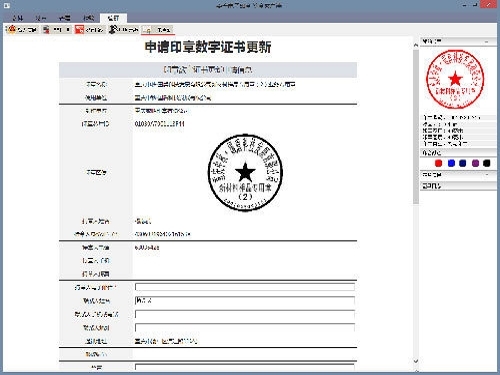This screenshot has height=375, width=500.
Task: Pick the bright blue seal color swatch
Action: coord(451,163)
